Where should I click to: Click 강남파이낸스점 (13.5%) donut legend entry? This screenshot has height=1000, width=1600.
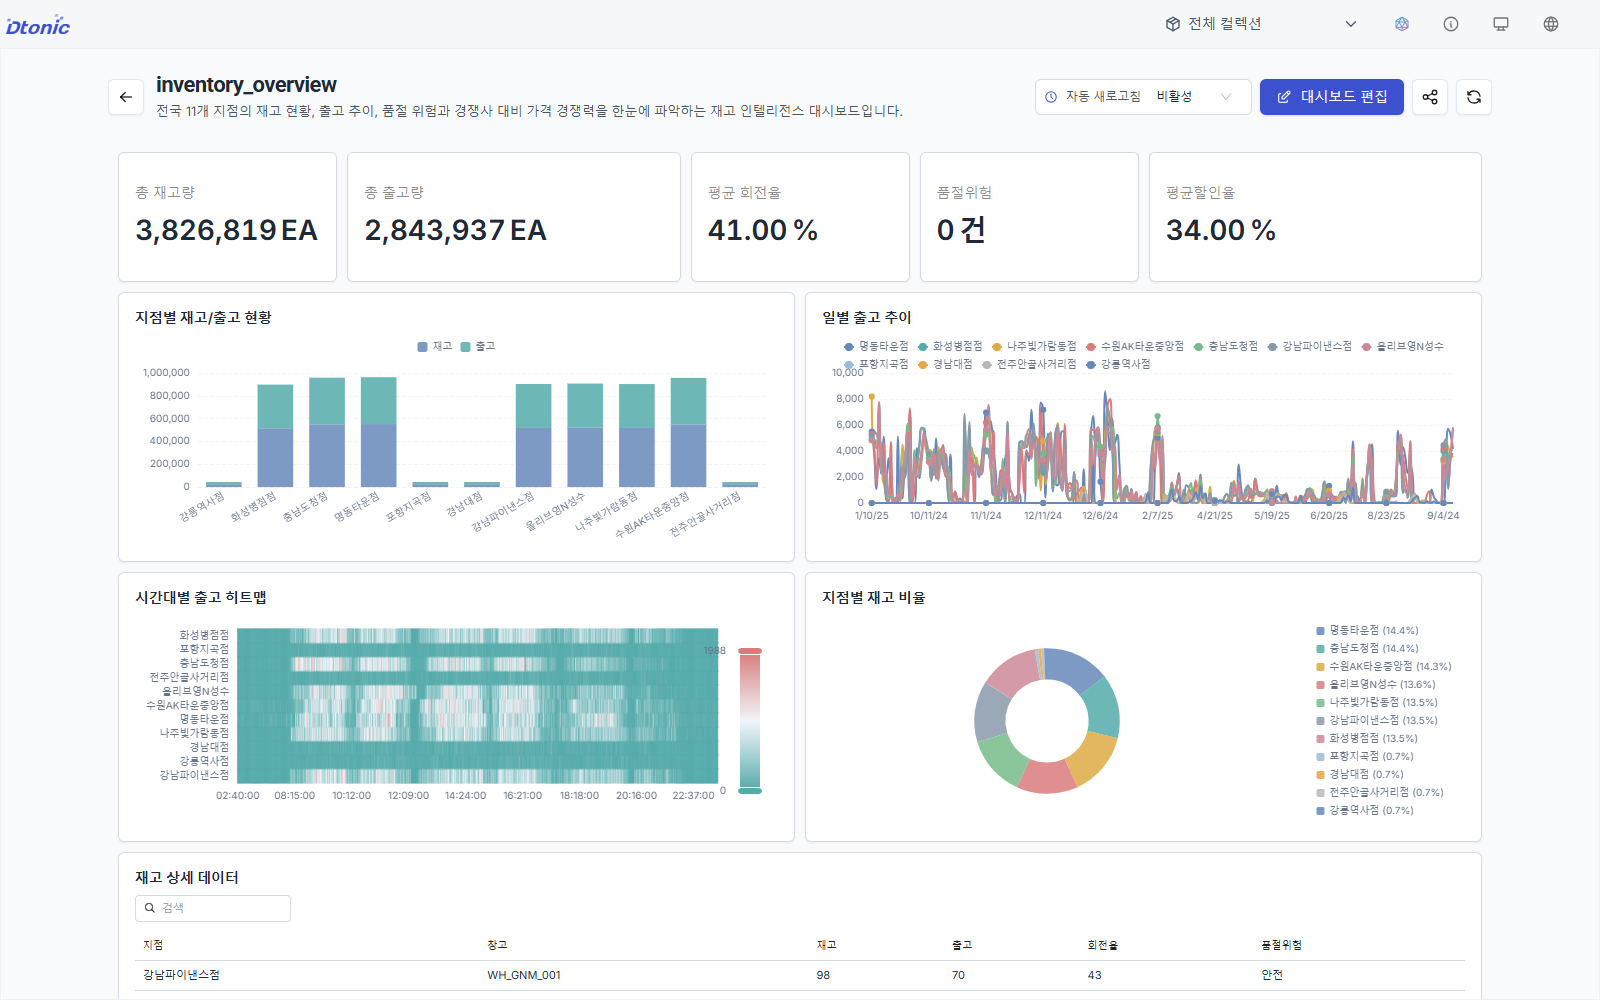pyautogui.click(x=1377, y=721)
